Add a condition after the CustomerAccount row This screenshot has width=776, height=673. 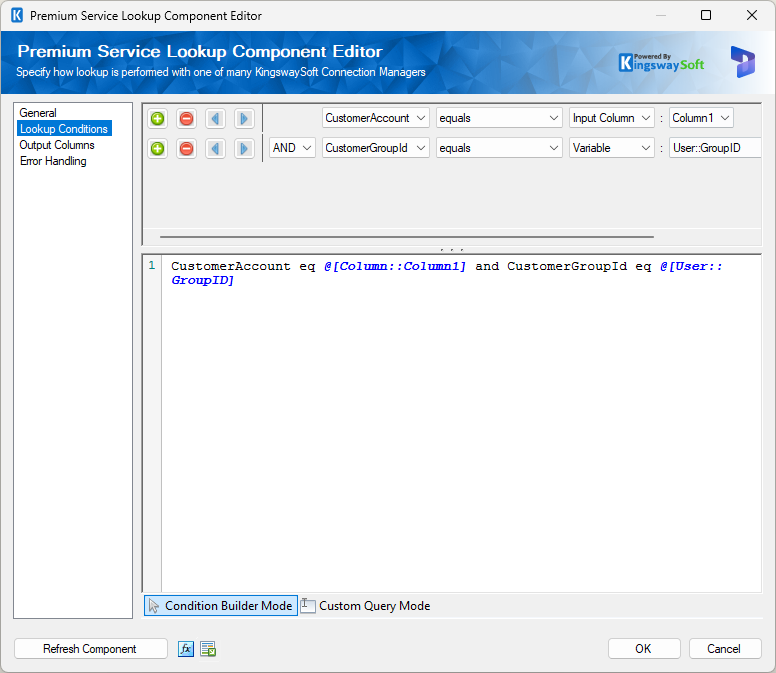[x=157, y=119]
